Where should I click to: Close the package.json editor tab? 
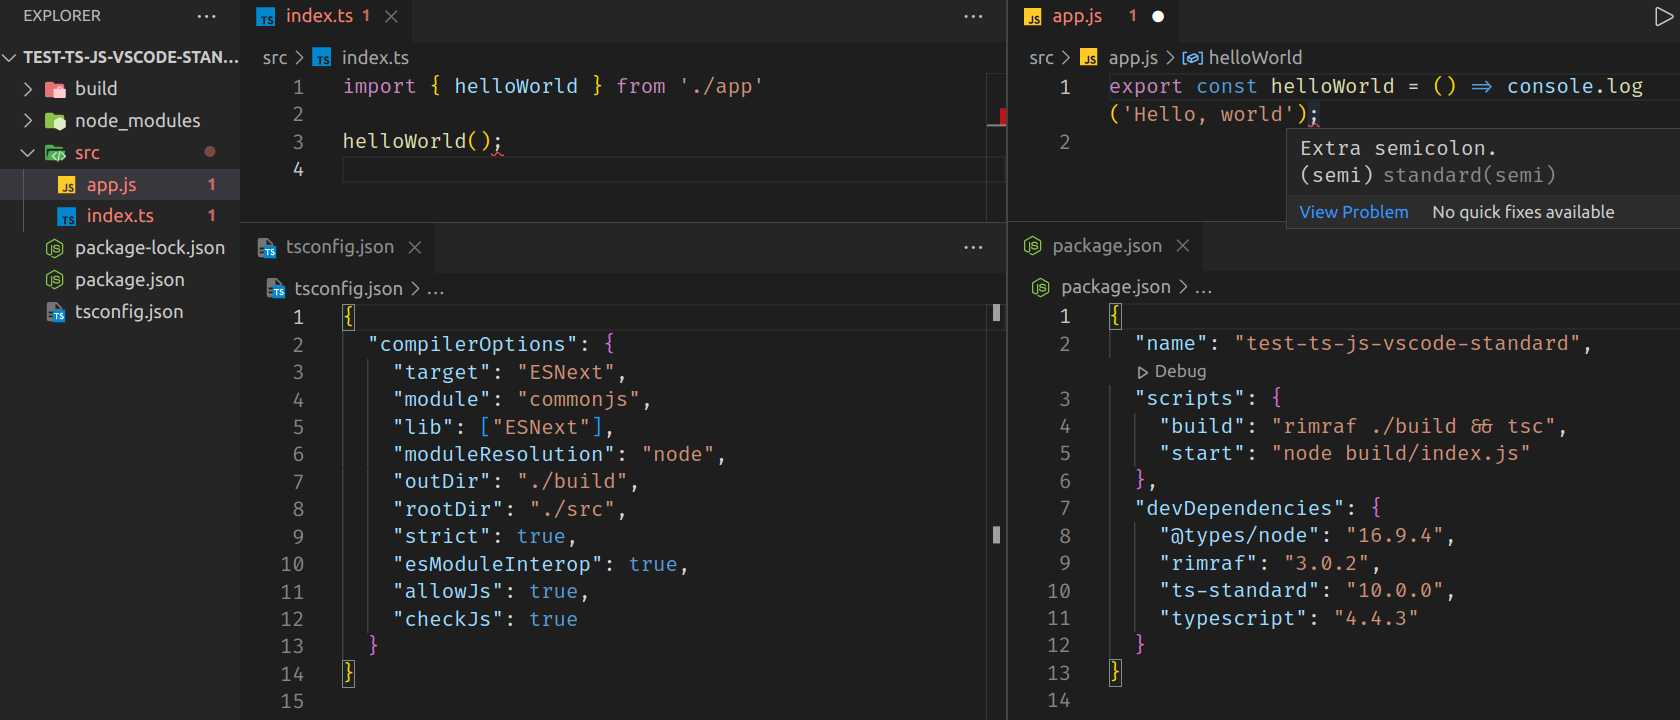coord(1183,246)
